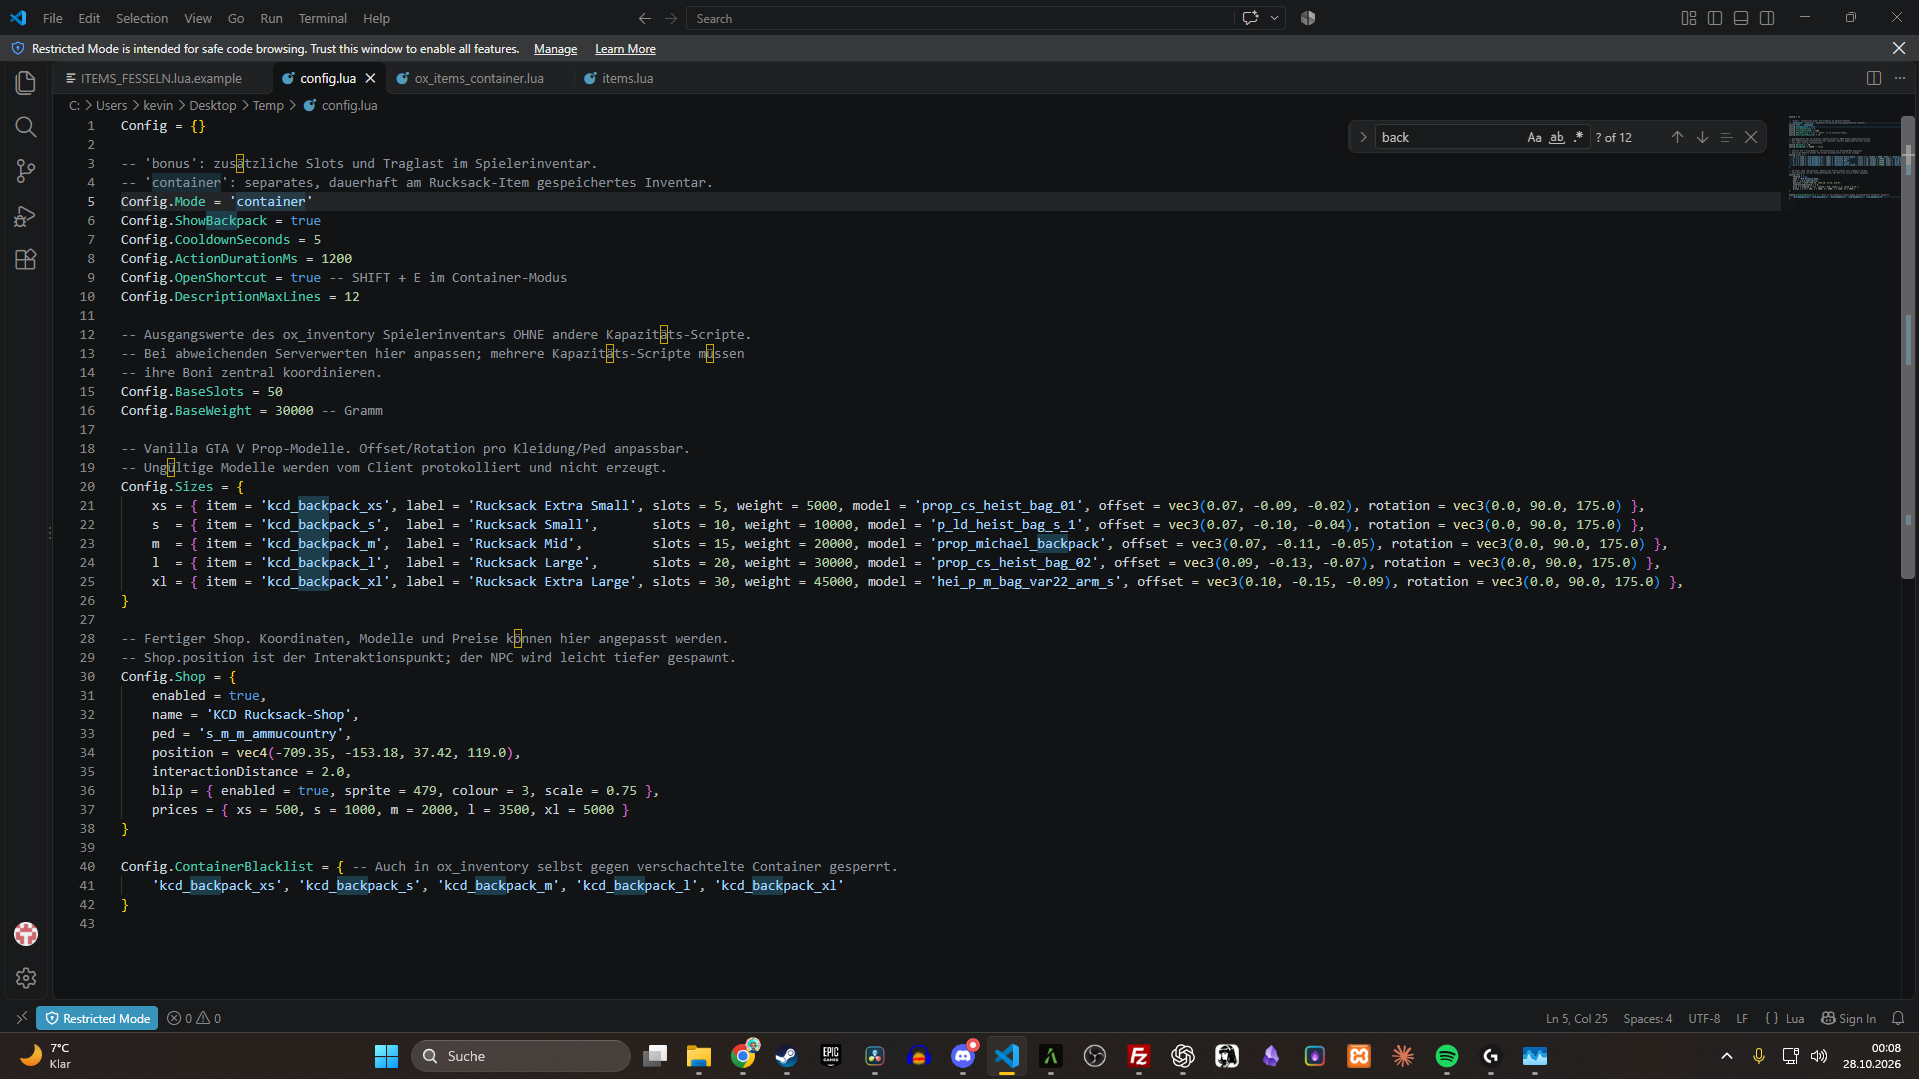The image size is (1919, 1079).
Task: Open language mode selector Lua
Action: pyautogui.click(x=1795, y=1018)
